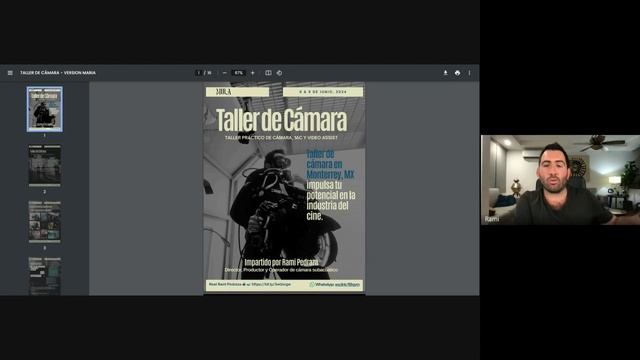Click the MIRA logo on the poster
Viewport: 640px width, 360px height.
click(x=224, y=92)
